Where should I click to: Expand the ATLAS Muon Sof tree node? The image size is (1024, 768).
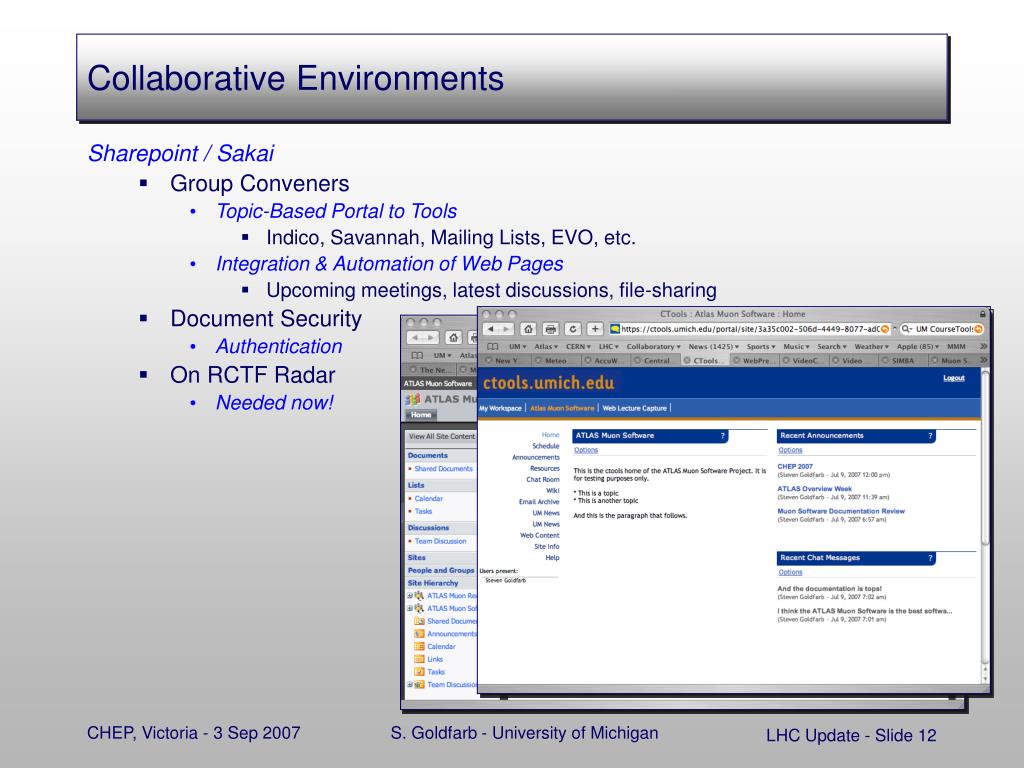[x=410, y=608]
